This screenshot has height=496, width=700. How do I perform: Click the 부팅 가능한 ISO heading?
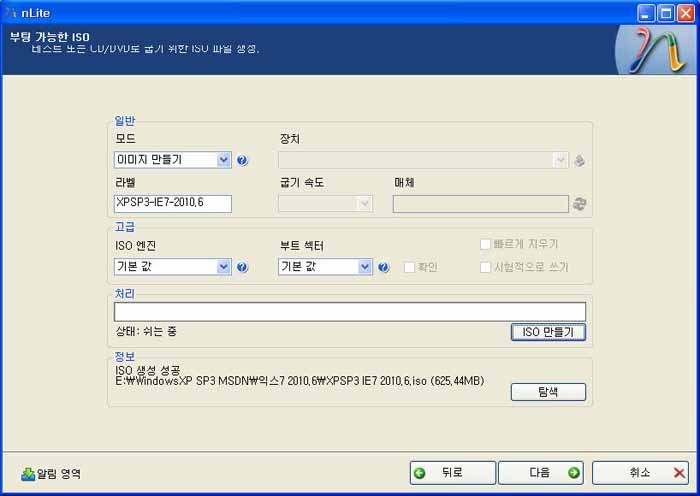[50, 37]
